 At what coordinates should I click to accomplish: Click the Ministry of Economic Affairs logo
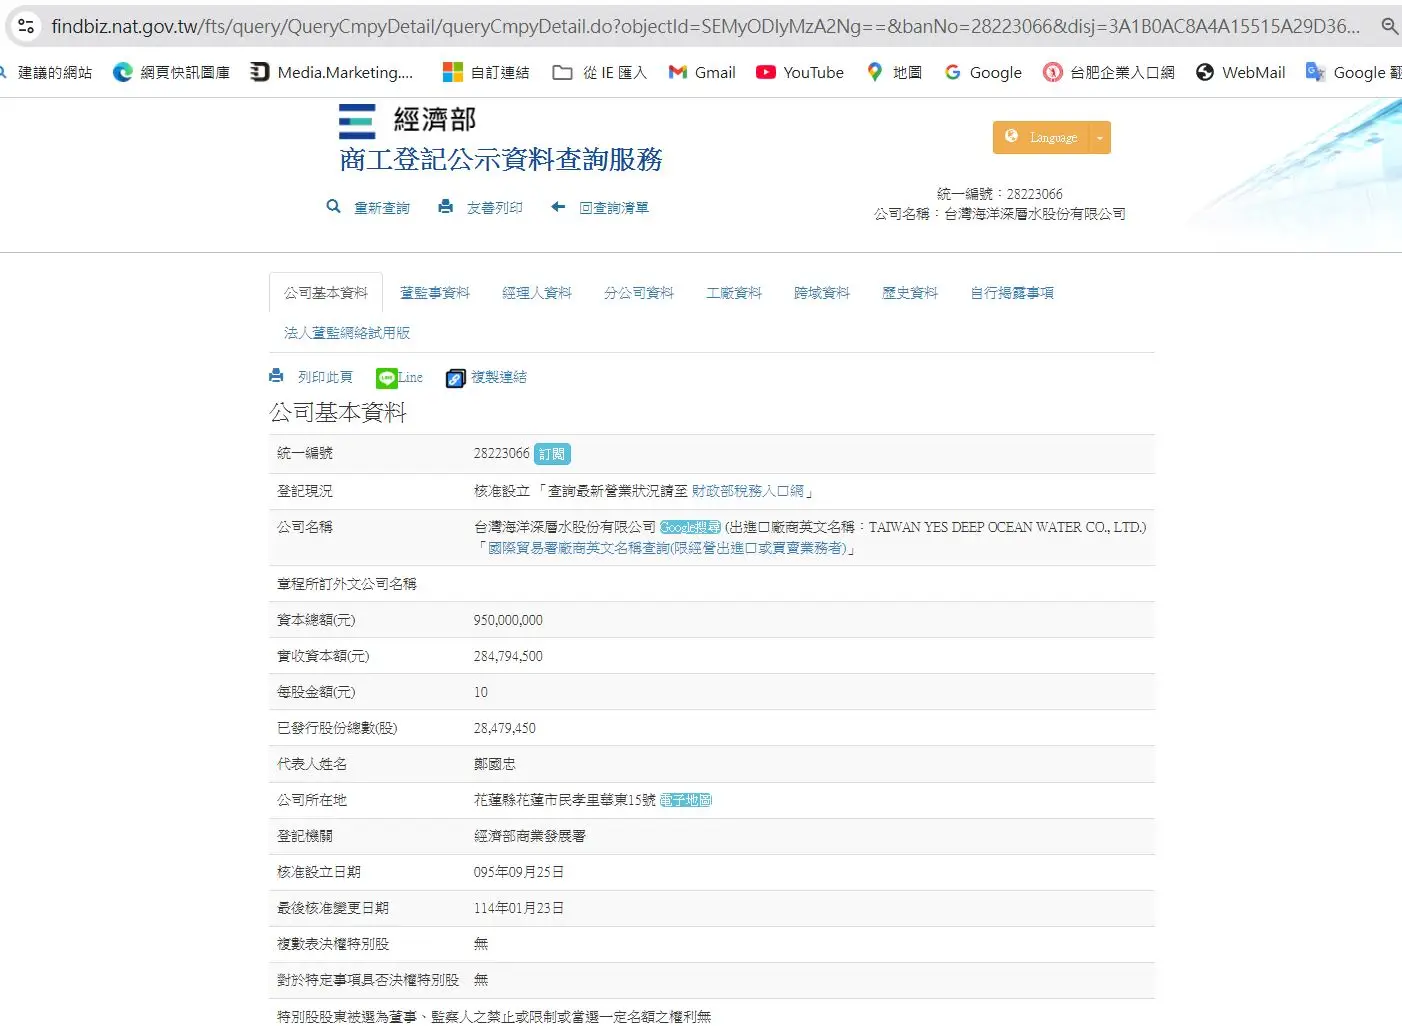pyautogui.click(x=357, y=121)
